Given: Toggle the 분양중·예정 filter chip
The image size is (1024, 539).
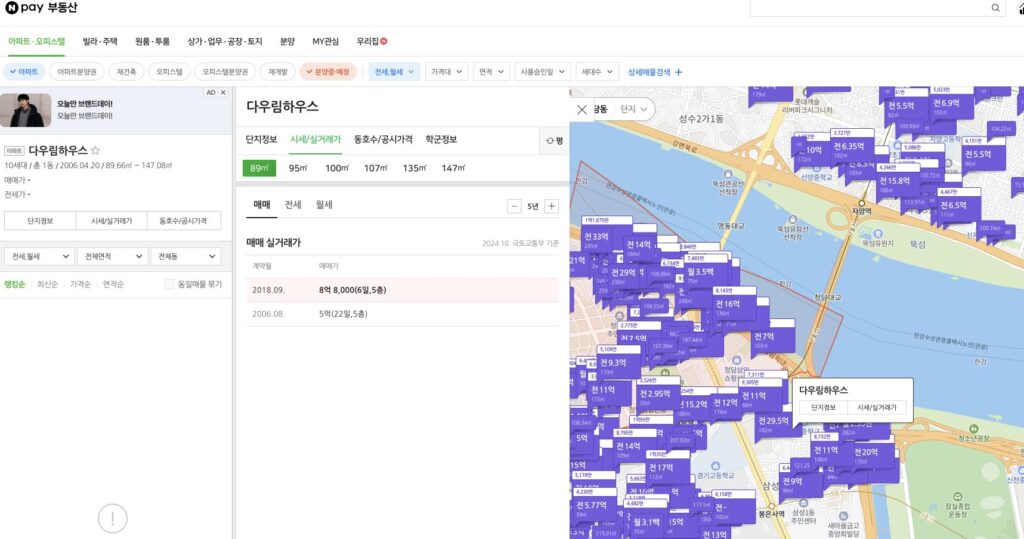Looking at the screenshot, I should pos(328,72).
